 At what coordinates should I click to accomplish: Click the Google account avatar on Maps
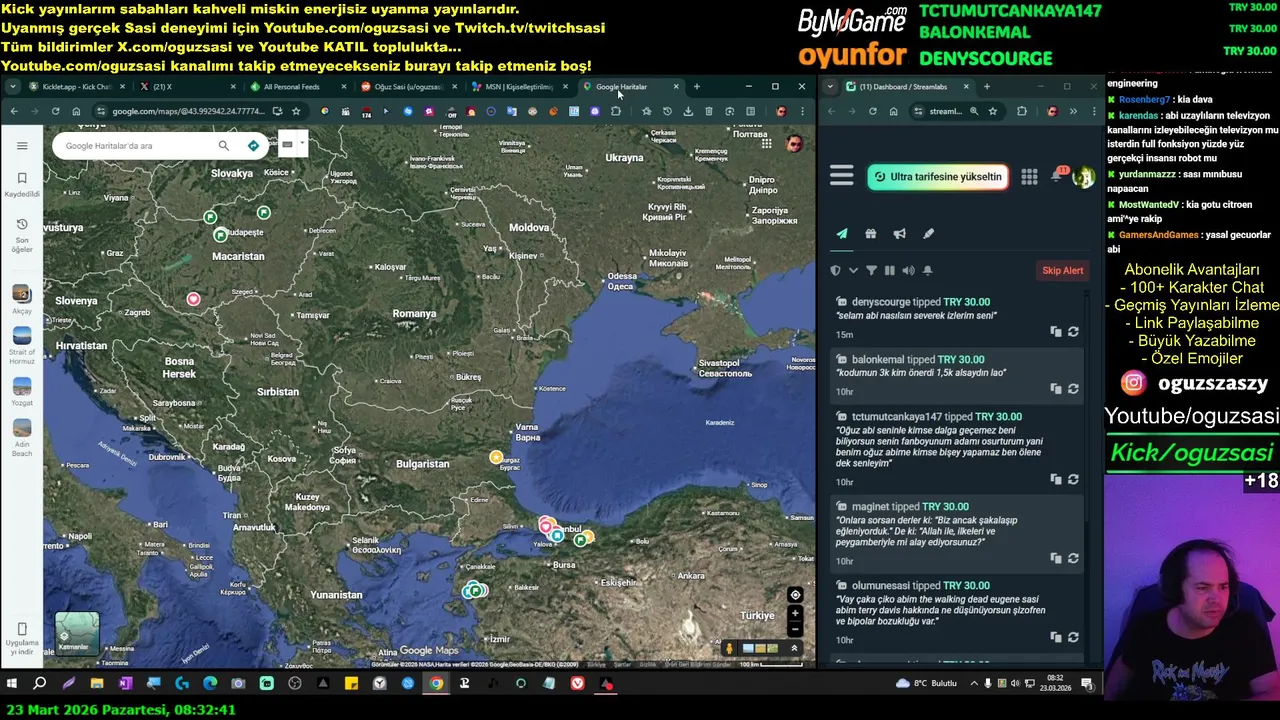pos(794,144)
